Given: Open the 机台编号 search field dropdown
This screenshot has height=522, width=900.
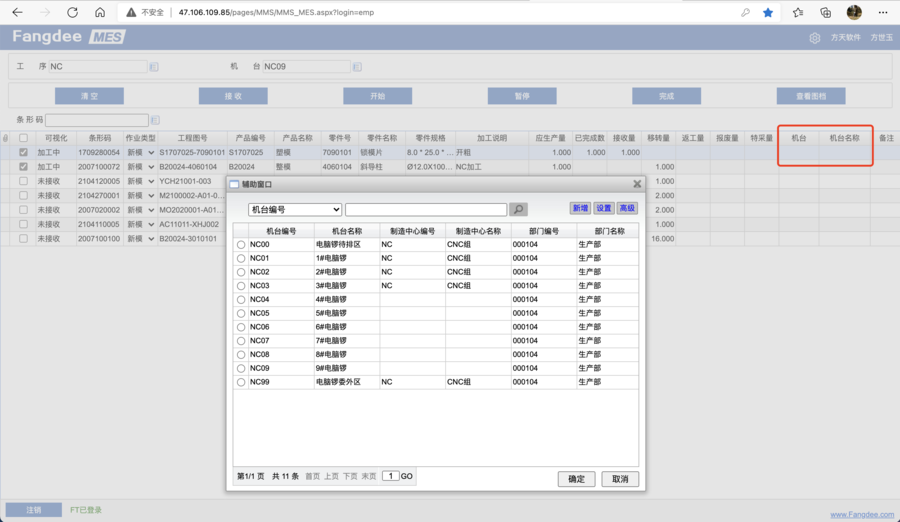Looking at the screenshot, I should pos(295,210).
